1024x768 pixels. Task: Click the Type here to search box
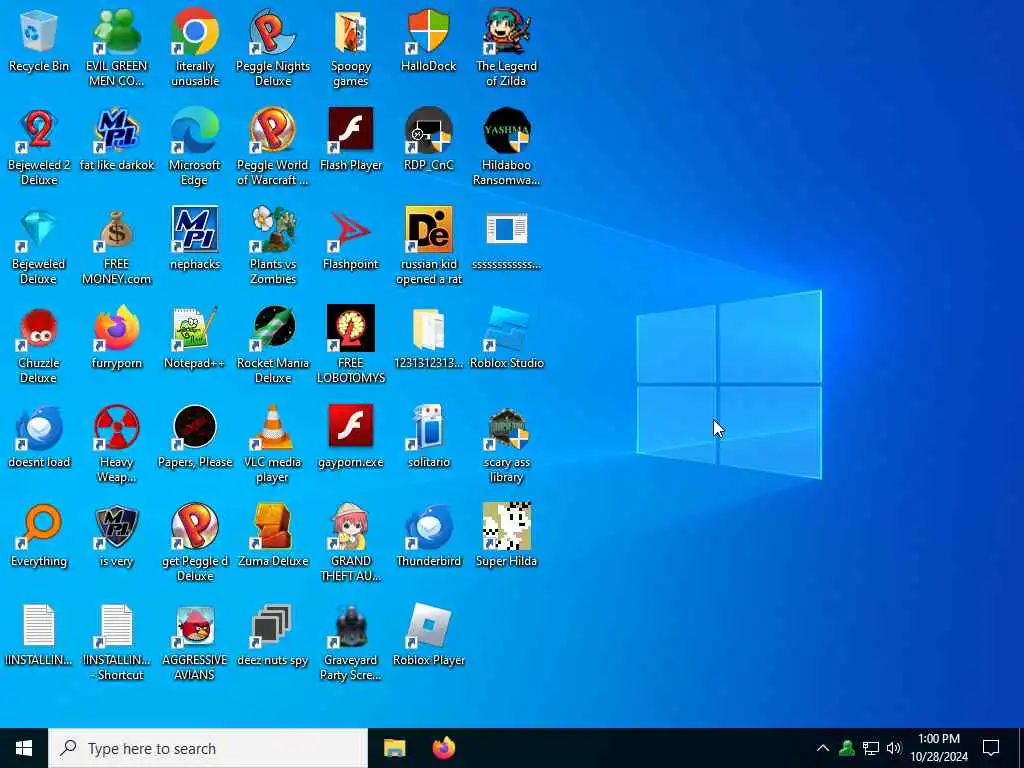[208, 748]
